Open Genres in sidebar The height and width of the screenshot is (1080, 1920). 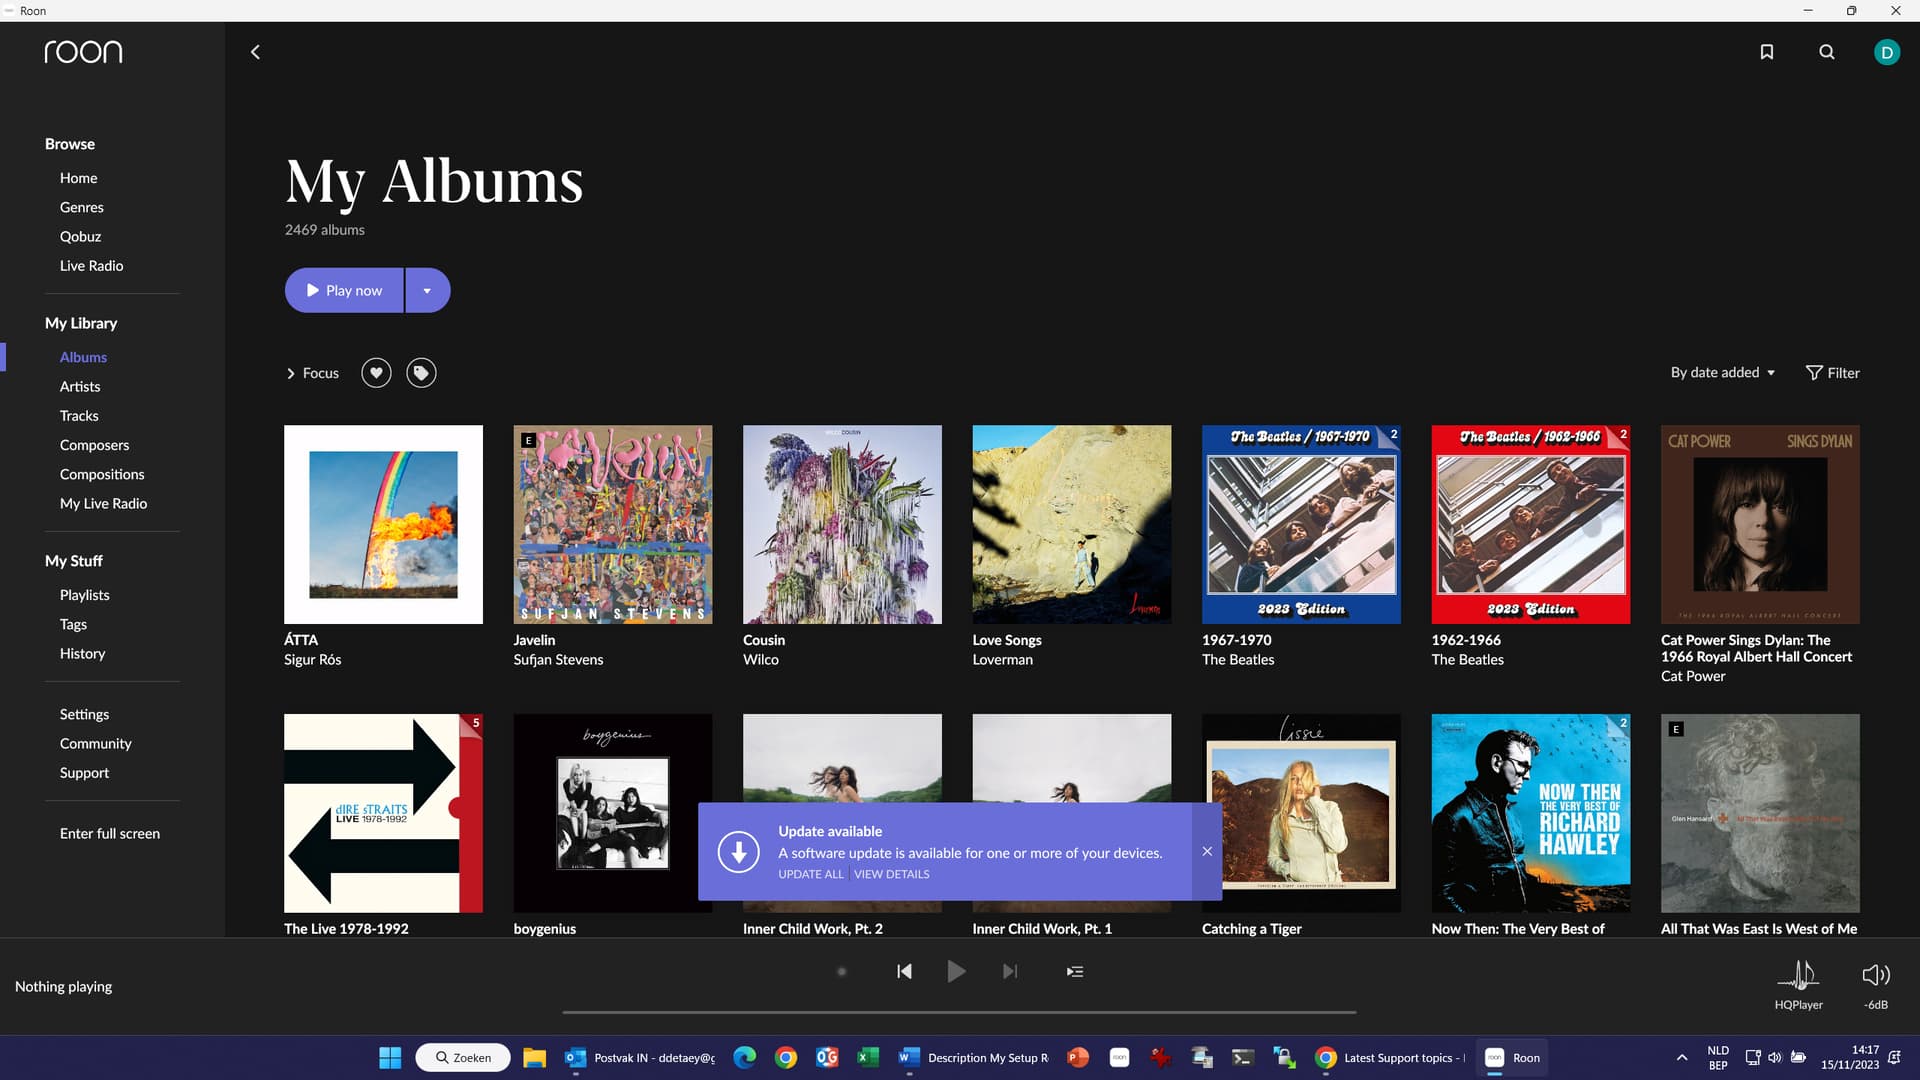[82, 207]
